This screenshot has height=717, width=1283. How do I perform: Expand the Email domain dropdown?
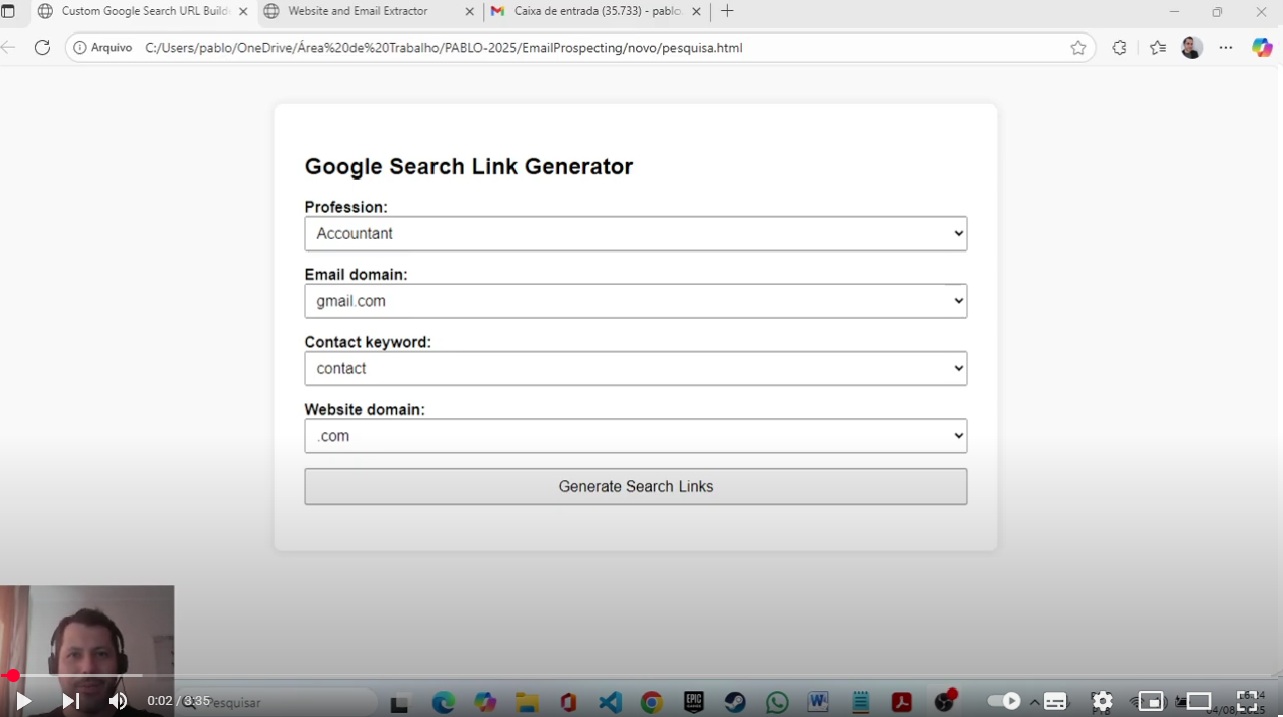point(635,301)
